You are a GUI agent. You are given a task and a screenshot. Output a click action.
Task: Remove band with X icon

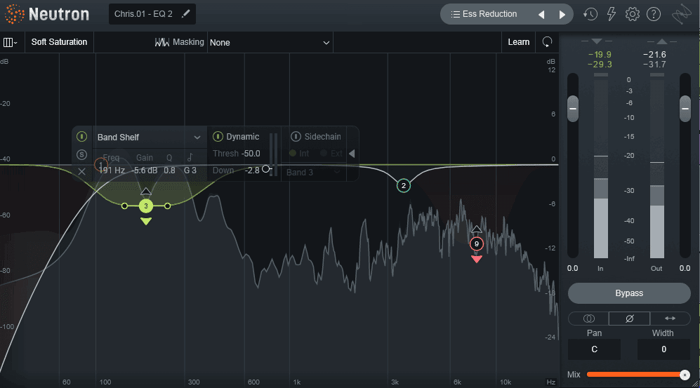tap(82, 171)
